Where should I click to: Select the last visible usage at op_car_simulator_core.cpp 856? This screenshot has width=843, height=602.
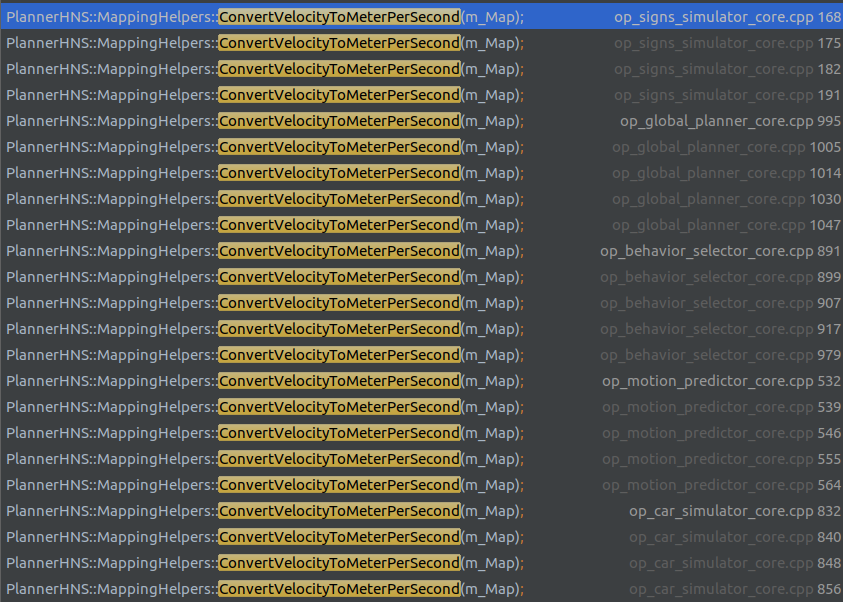tap(400, 588)
